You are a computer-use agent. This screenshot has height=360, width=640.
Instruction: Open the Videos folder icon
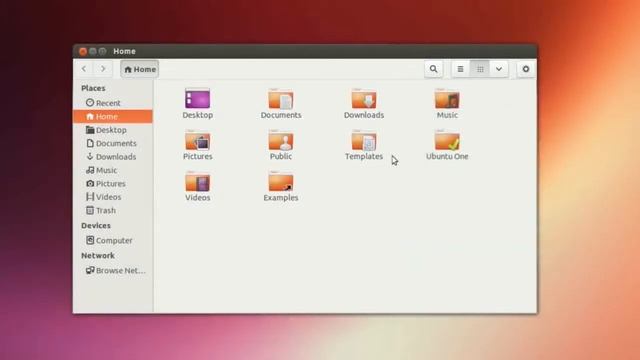click(198, 181)
